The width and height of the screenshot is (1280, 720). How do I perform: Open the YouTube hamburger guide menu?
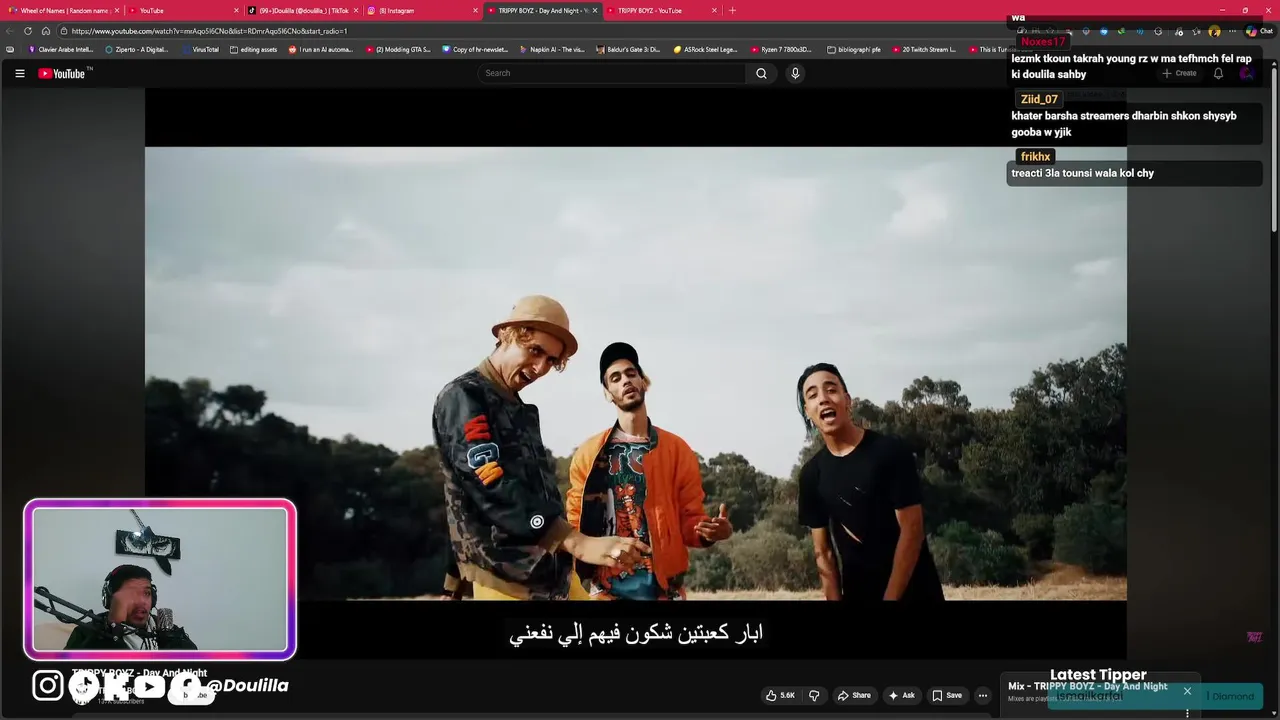(19, 73)
